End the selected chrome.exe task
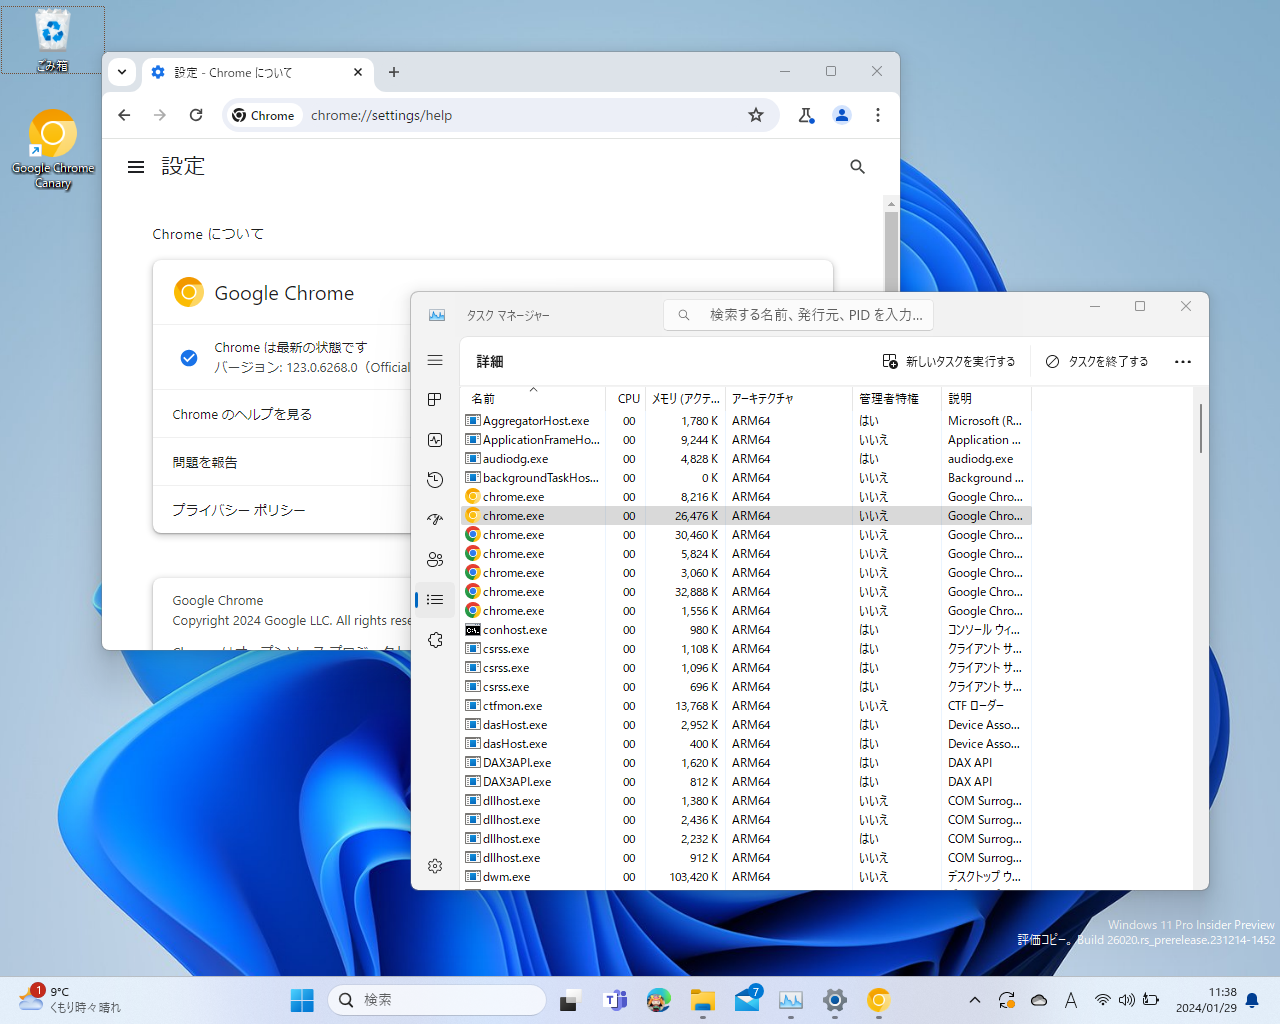The height and width of the screenshot is (1024, 1280). pyautogui.click(x=1096, y=361)
